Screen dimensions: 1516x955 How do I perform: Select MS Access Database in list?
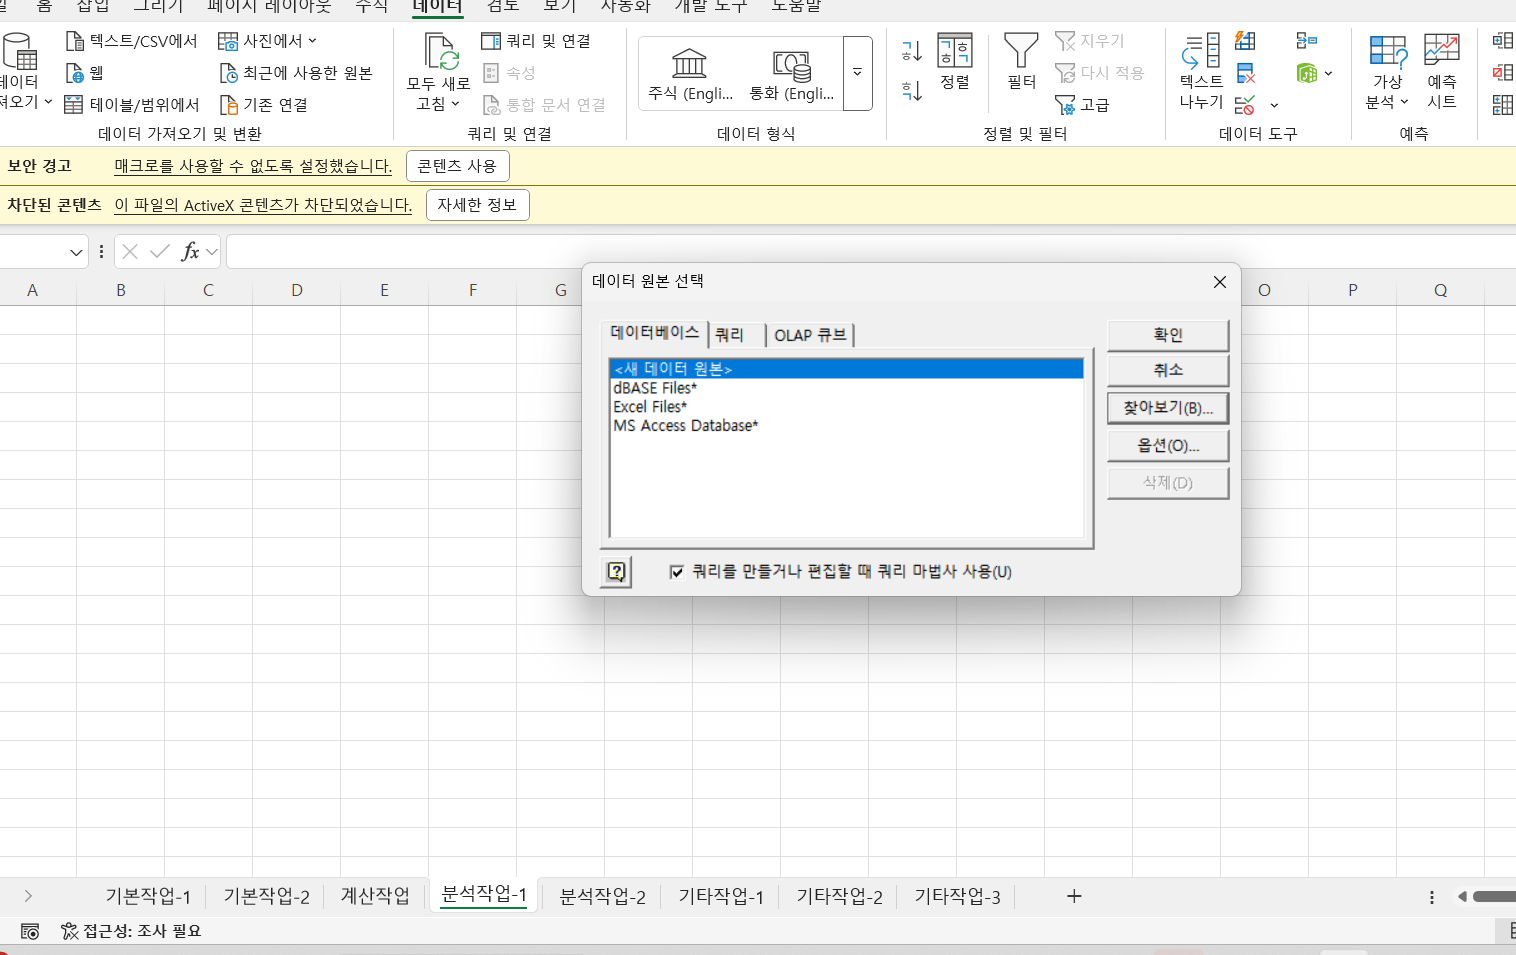click(x=685, y=426)
